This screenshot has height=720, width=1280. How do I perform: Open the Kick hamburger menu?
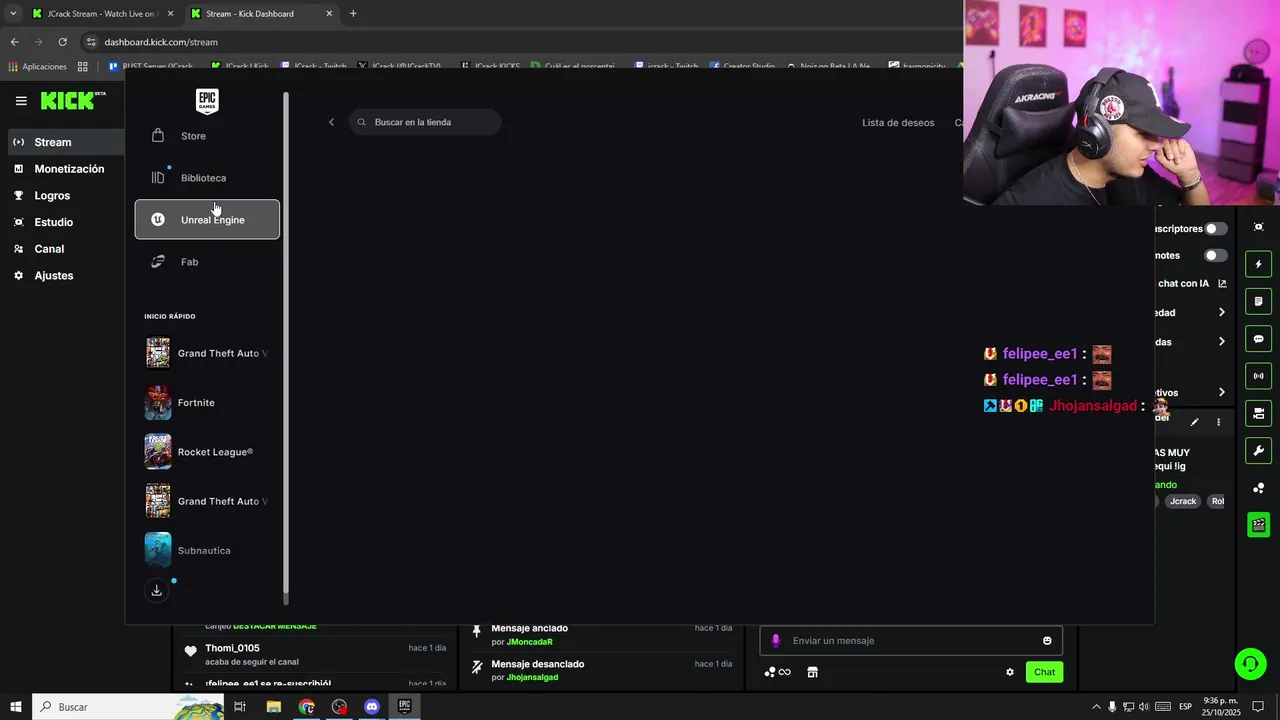point(21,101)
